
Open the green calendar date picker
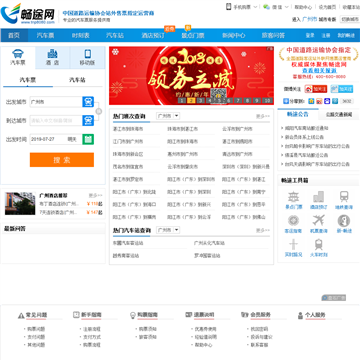coord(88,139)
